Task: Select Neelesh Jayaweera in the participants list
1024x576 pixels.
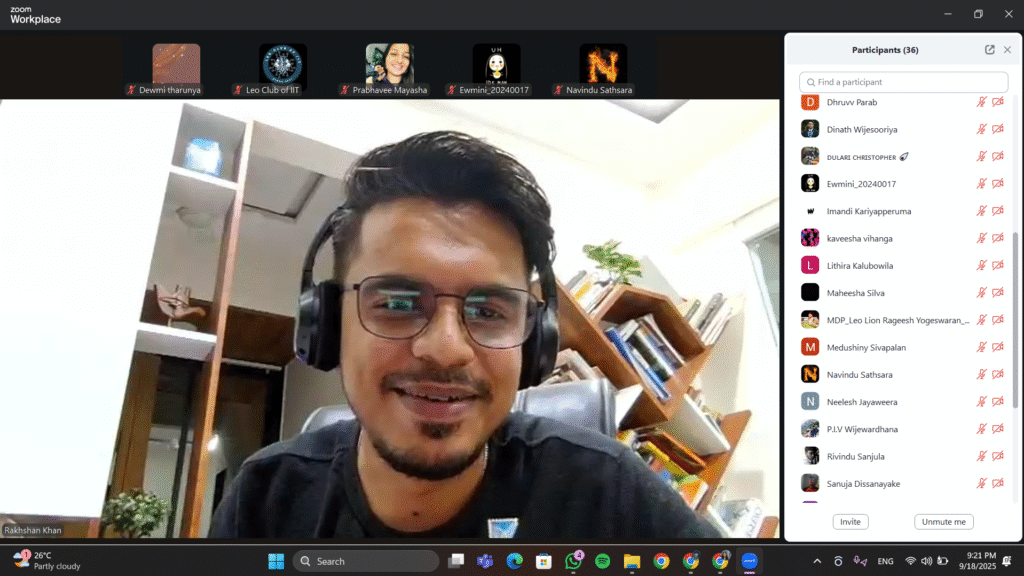Action: [x=860, y=402]
